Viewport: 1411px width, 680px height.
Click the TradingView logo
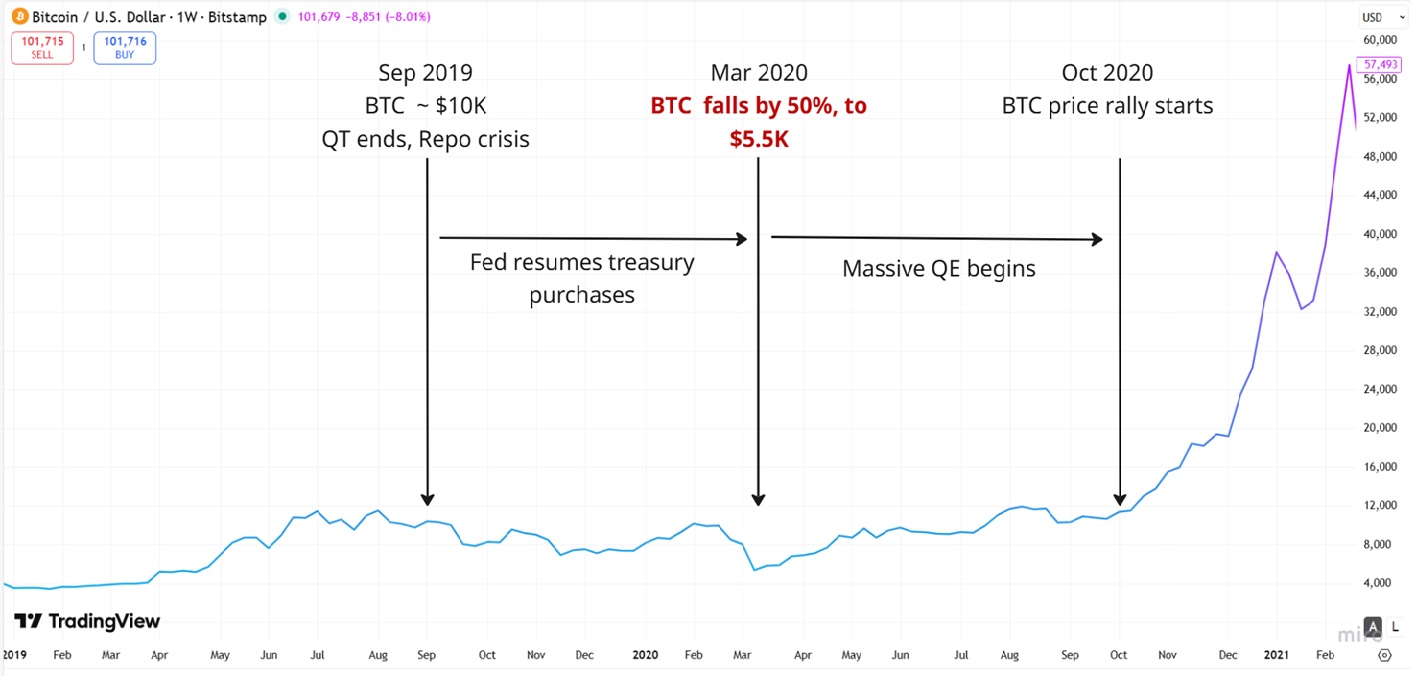[87, 621]
